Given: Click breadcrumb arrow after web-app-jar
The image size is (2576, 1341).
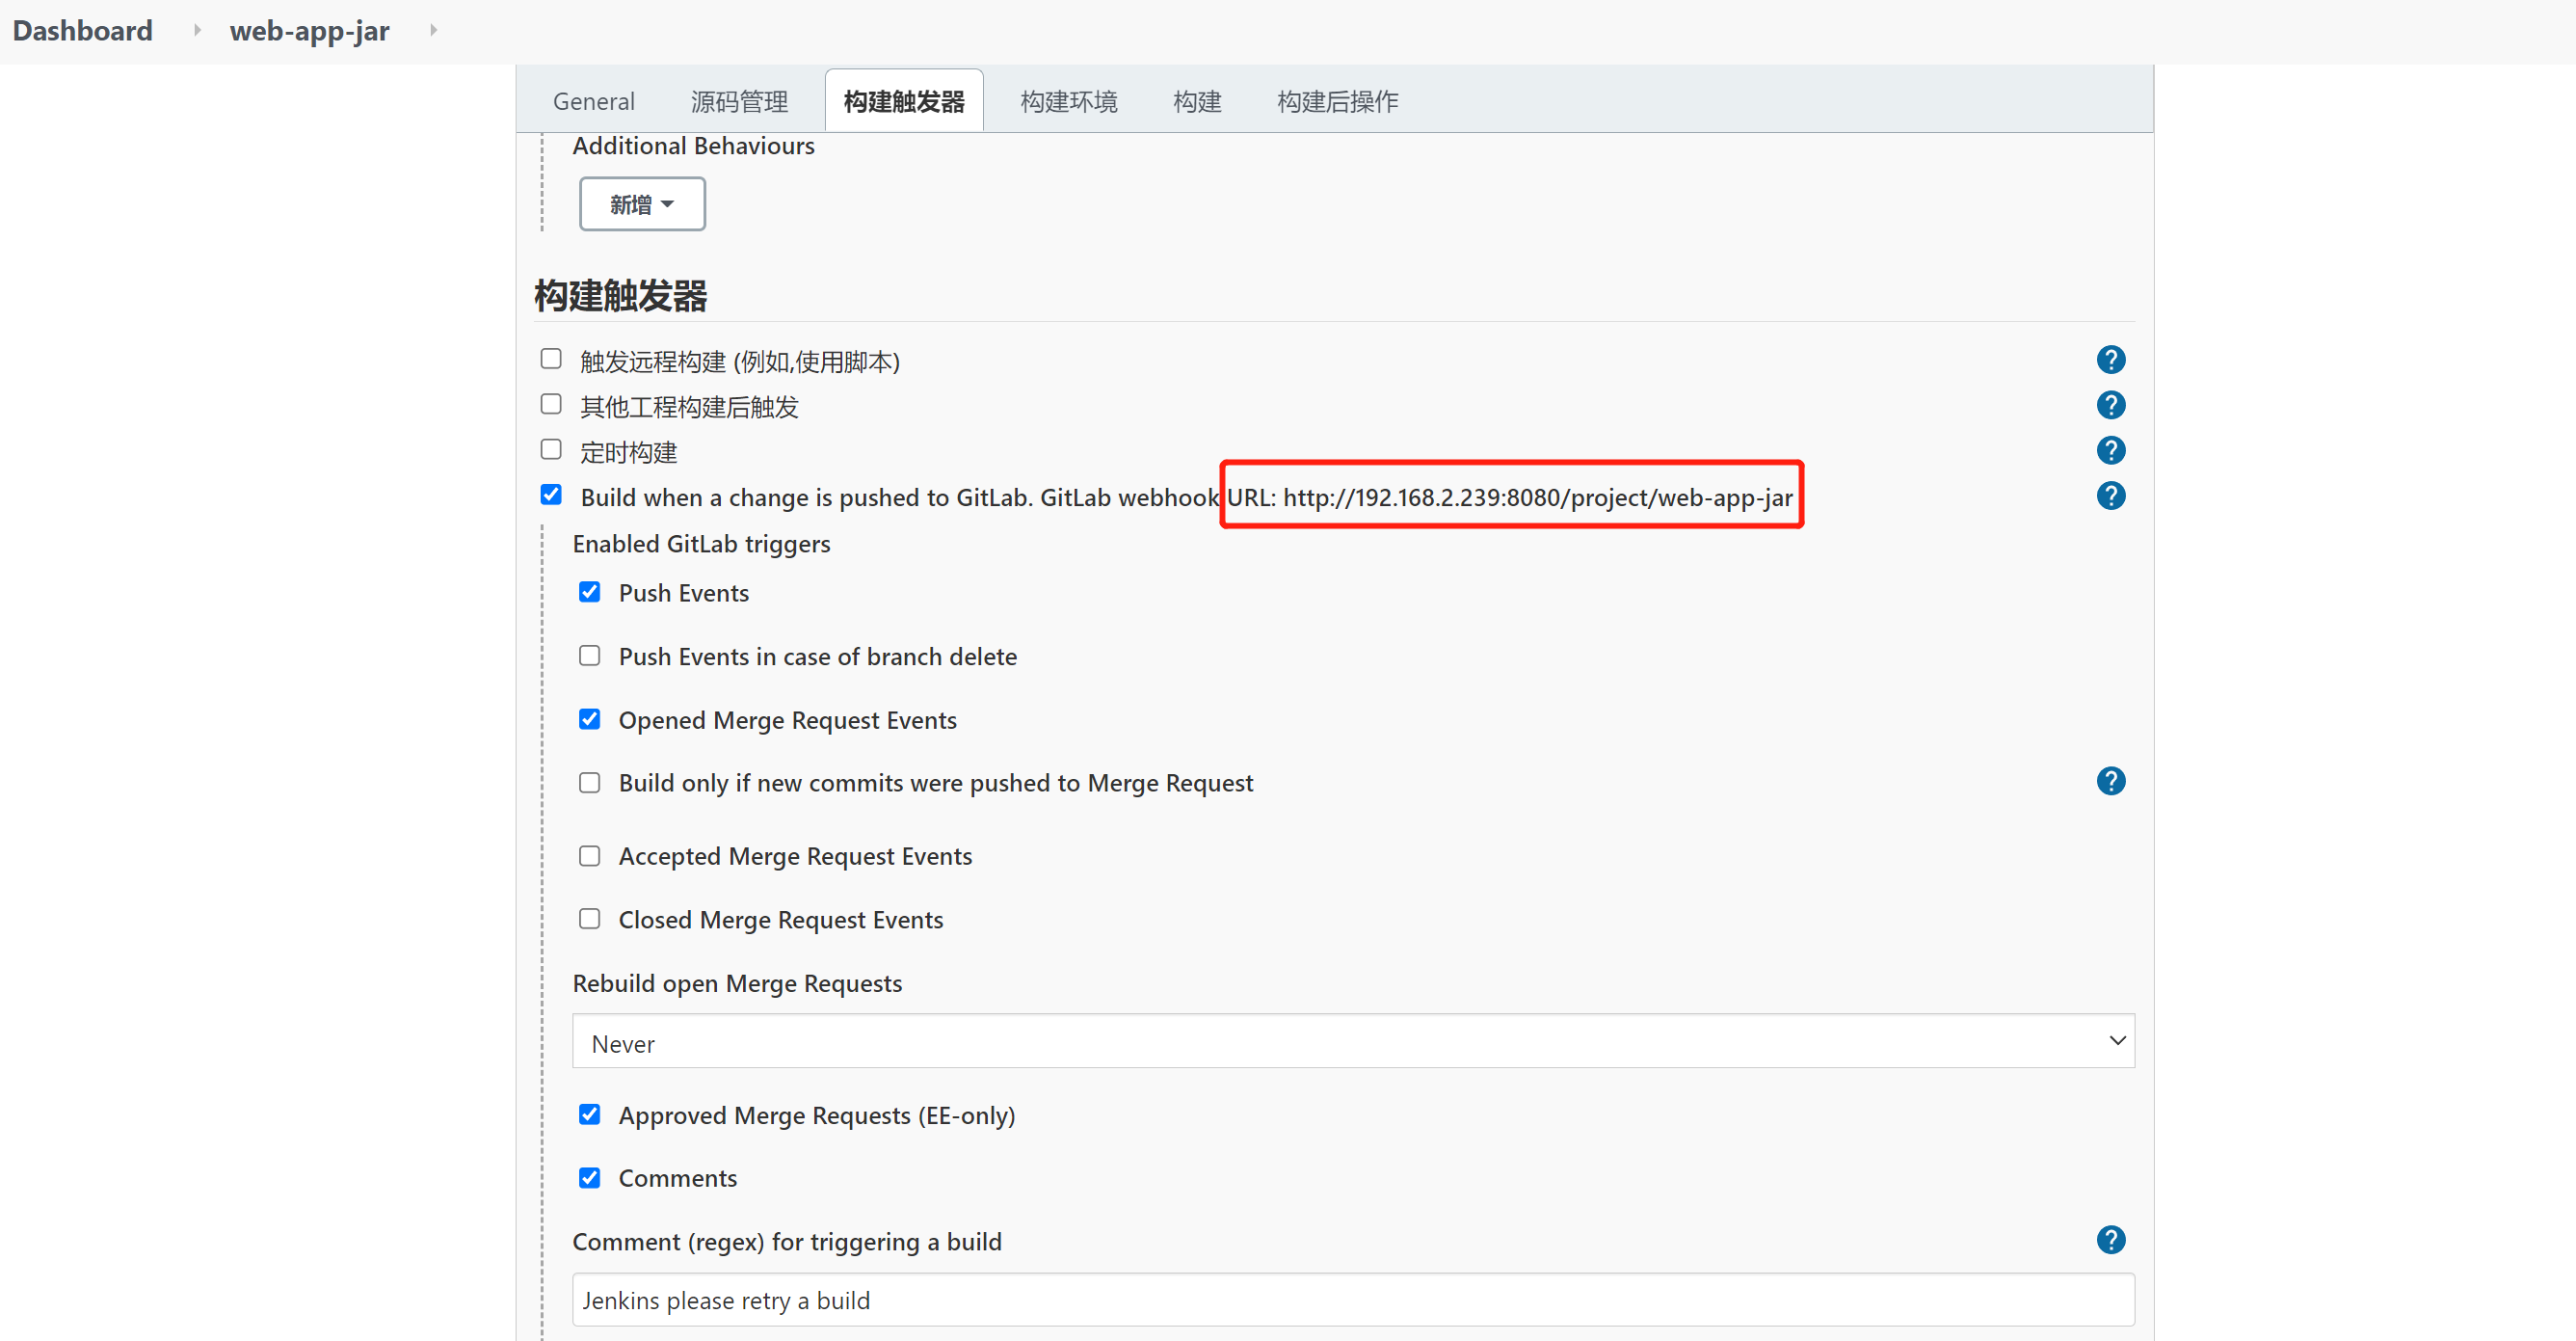Looking at the screenshot, I should [x=433, y=30].
